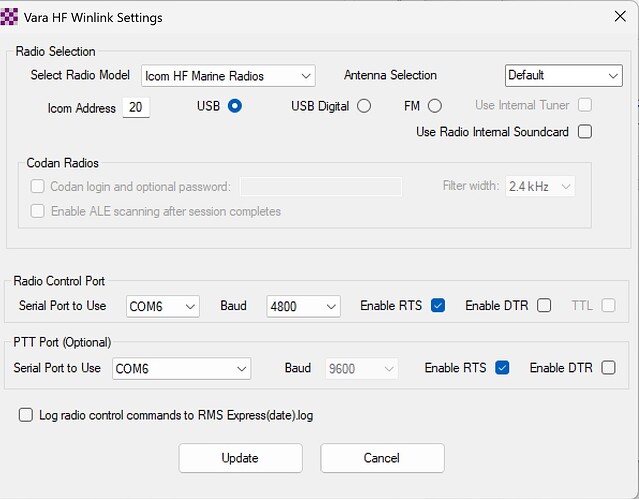Viewport: 639px width, 499px height.
Task: Close the Vara HF Winlink Settings dialog
Action: tap(613, 17)
